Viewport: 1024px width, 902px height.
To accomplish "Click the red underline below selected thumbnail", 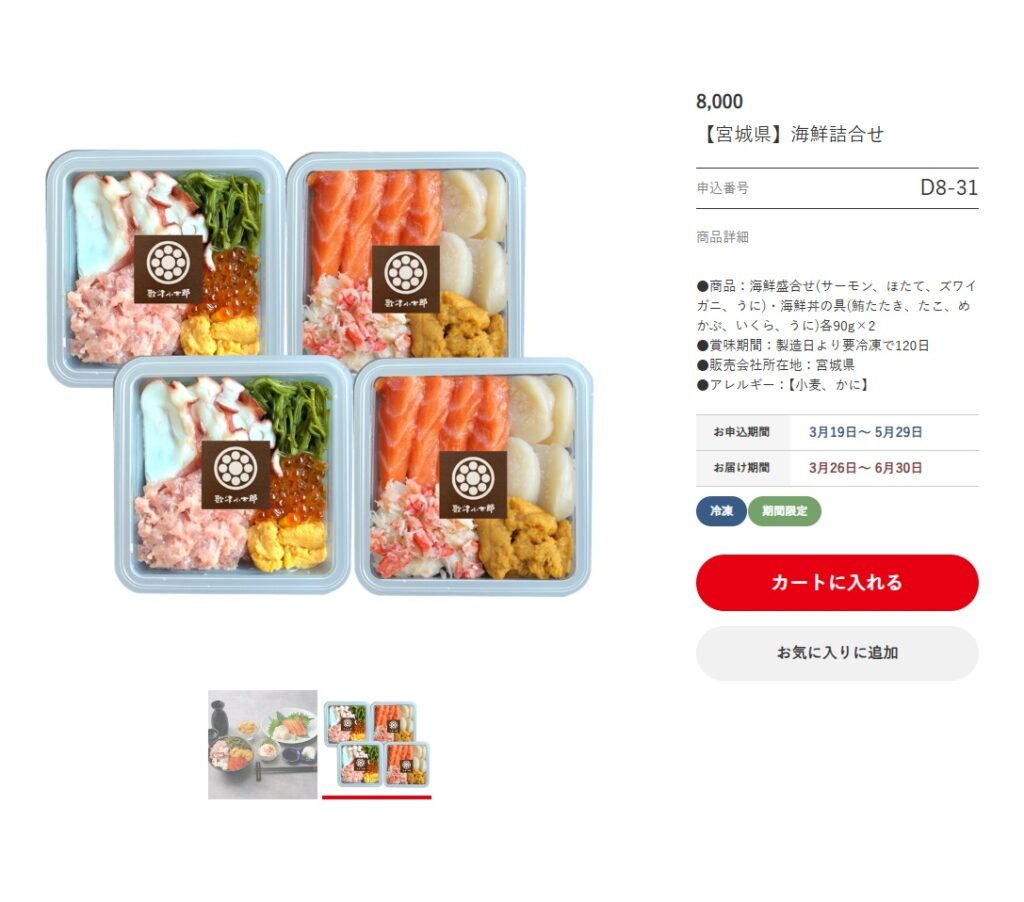I will [377, 797].
